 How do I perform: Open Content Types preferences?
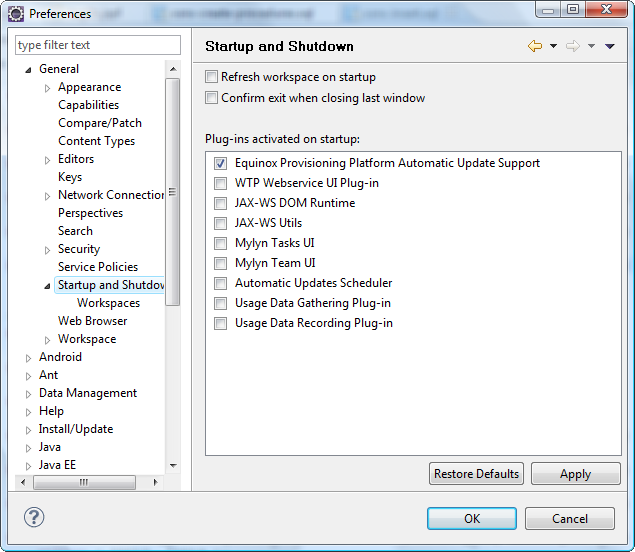click(x=96, y=141)
